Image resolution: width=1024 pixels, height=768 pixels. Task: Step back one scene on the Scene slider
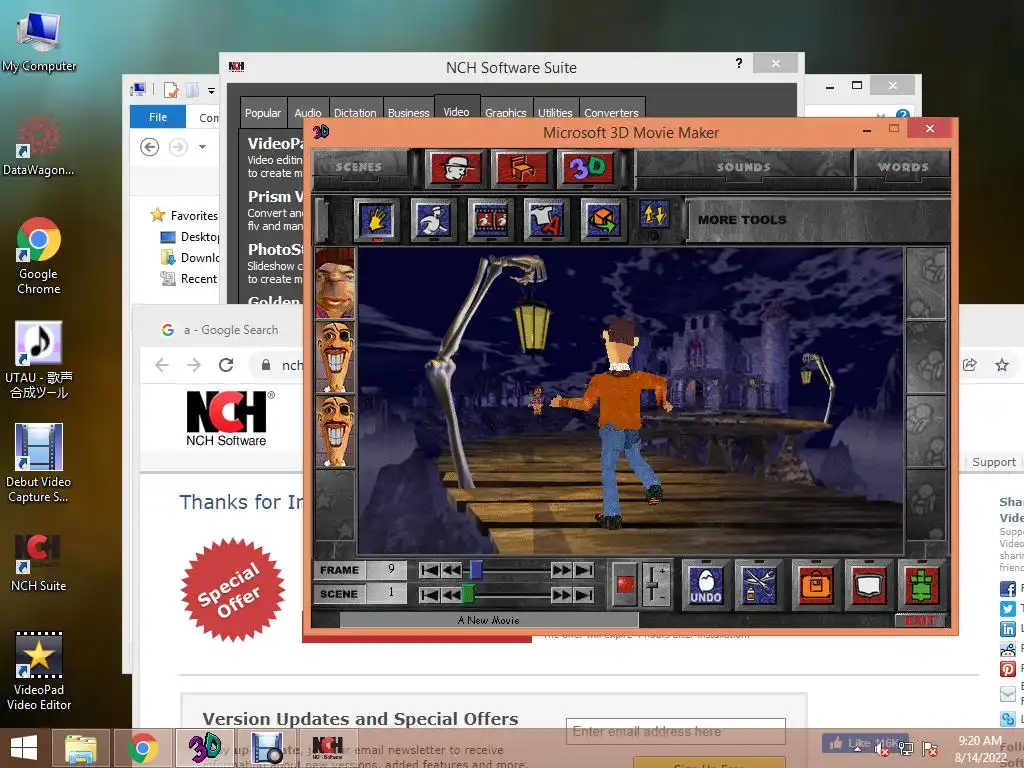(x=451, y=594)
